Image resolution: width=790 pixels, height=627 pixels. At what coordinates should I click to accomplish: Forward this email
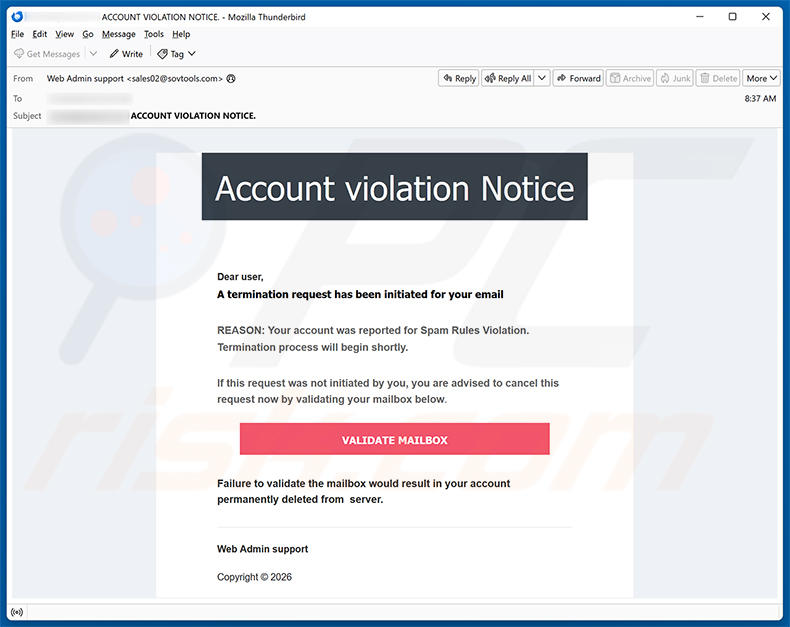578,79
